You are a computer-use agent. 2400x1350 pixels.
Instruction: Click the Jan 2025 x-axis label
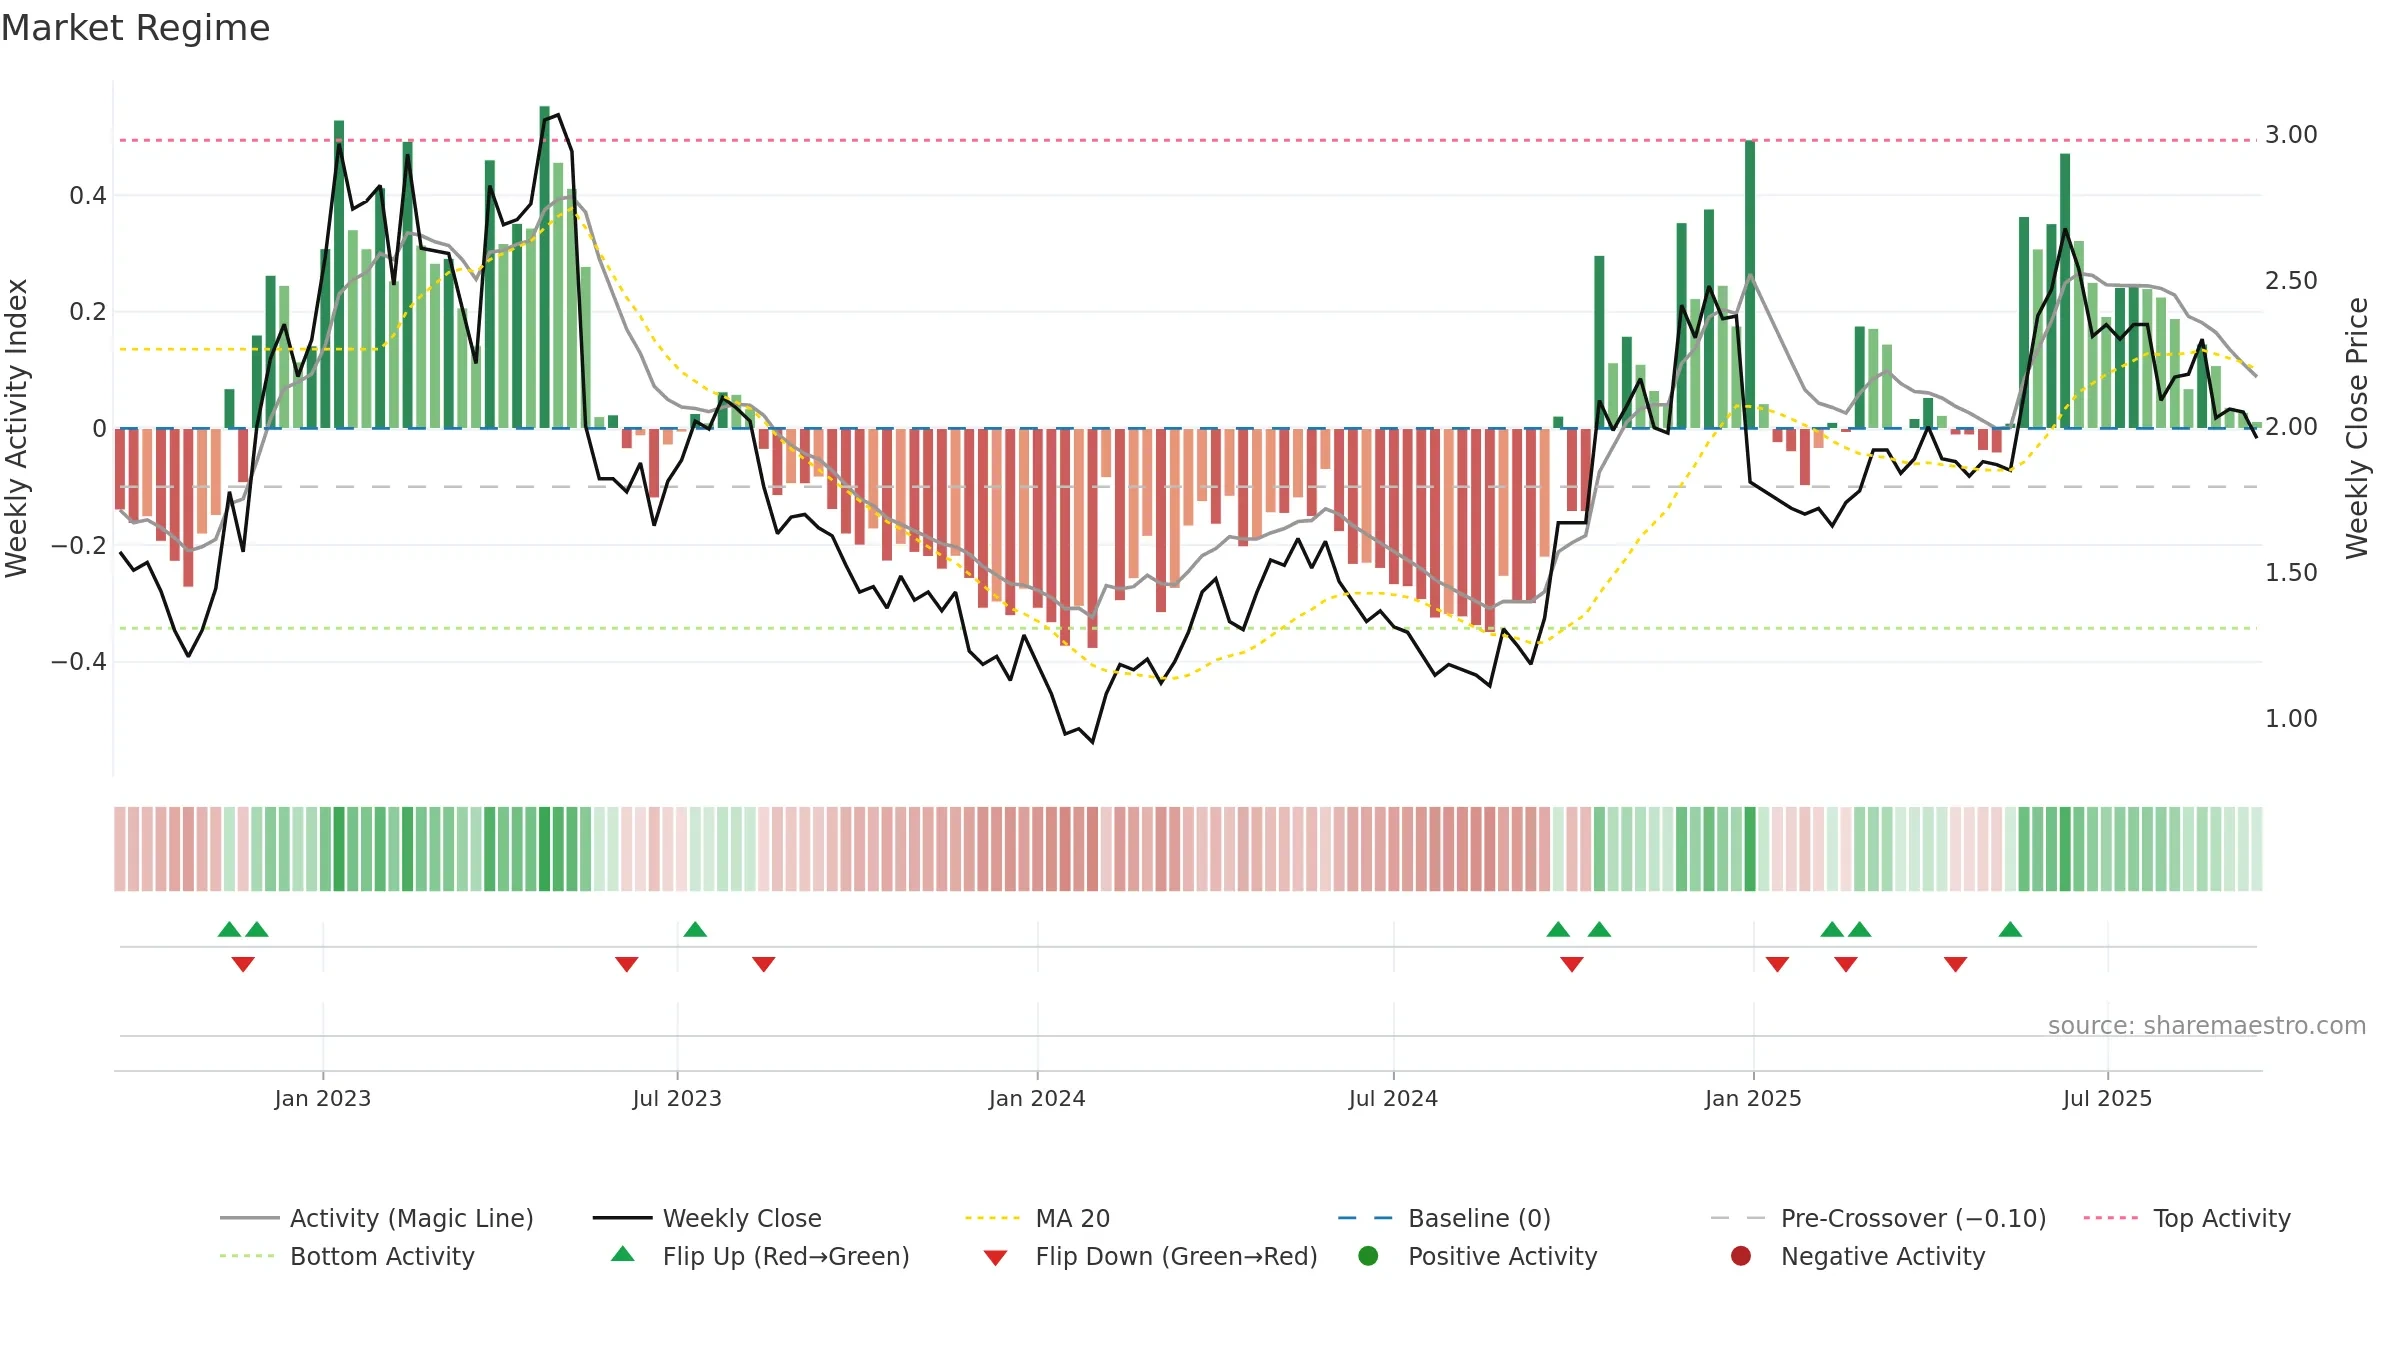[1753, 1098]
